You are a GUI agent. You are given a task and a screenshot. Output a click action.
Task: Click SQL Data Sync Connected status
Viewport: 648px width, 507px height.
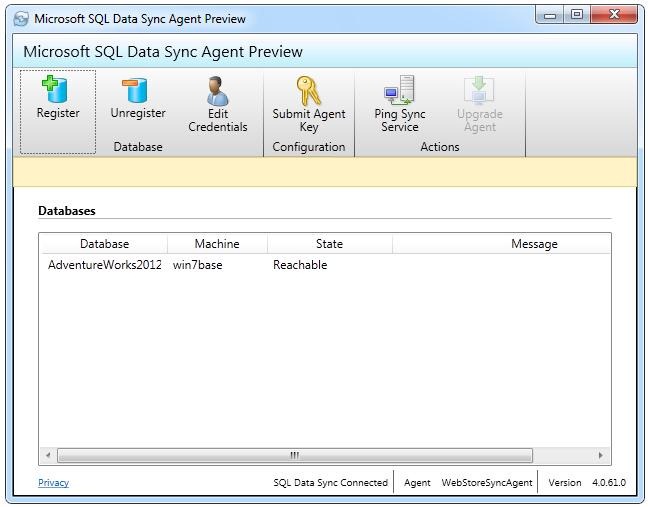(330, 483)
